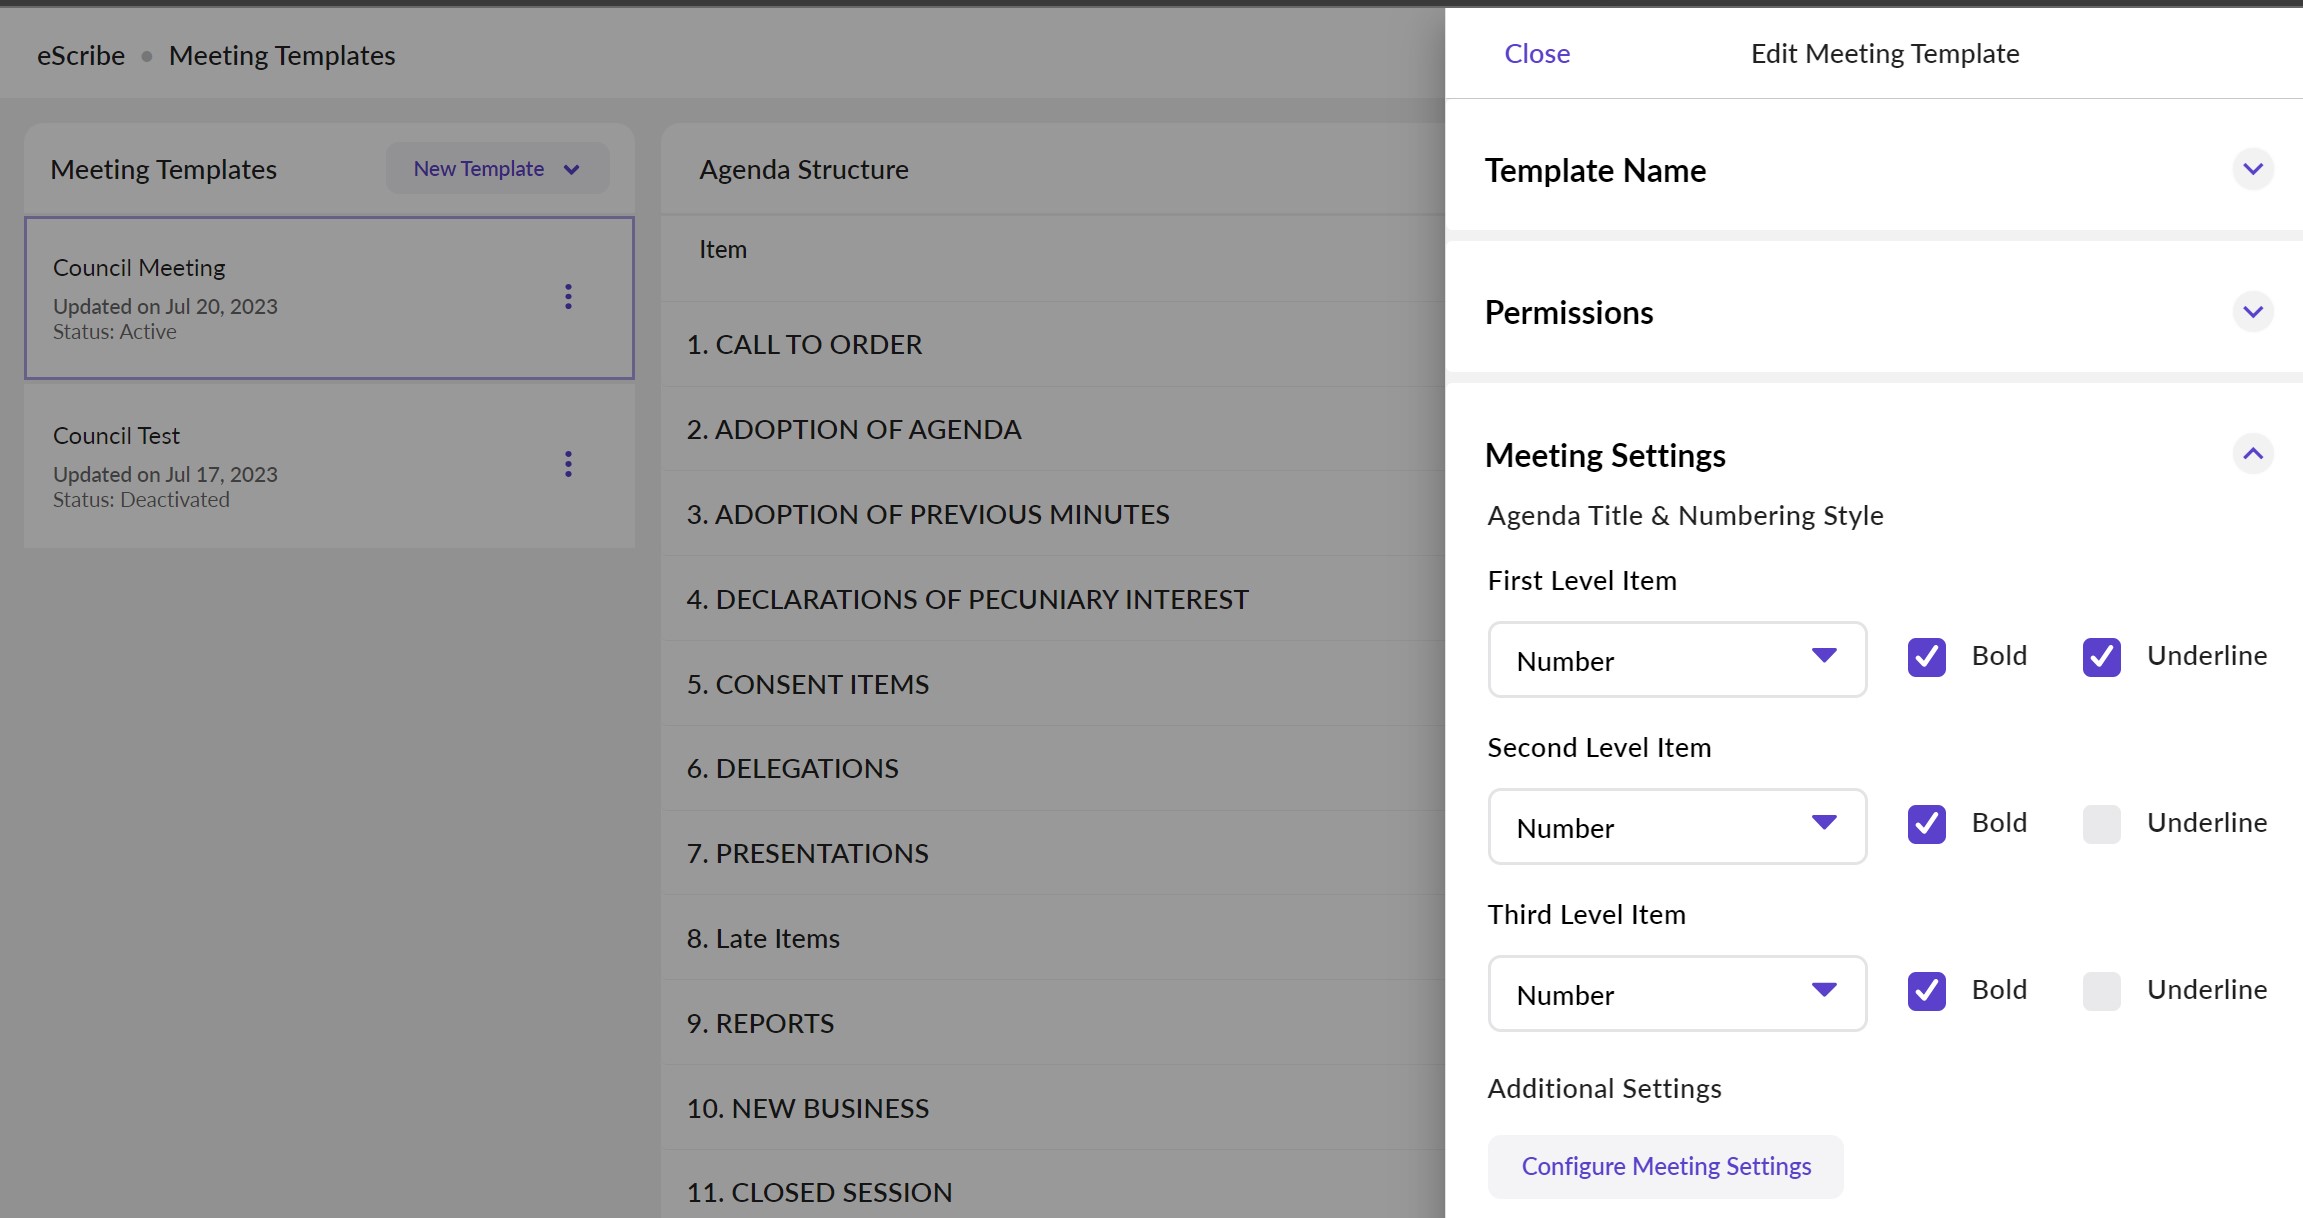2303x1218 pixels.
Task: Click the eScribe breadcrumb link
Action: [x=81, y=56]
